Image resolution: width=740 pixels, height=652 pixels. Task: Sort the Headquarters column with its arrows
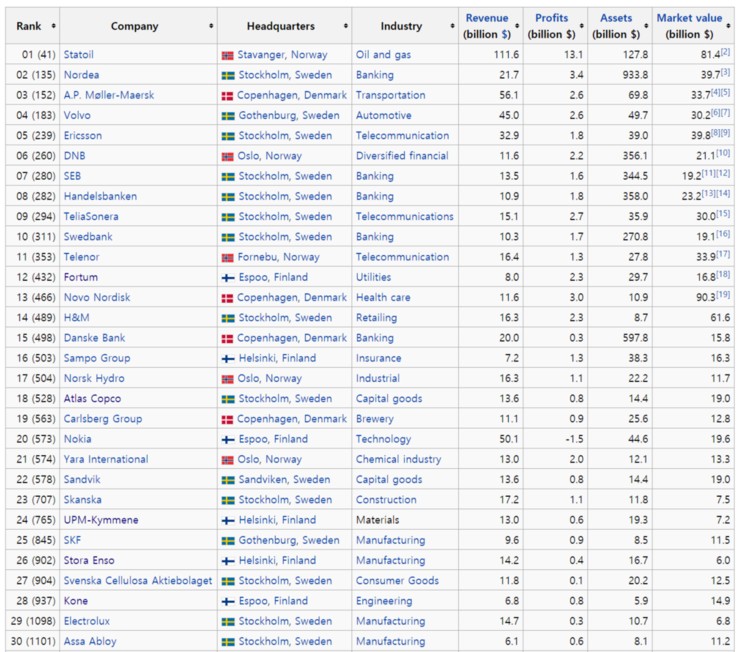tap(344, 26)
